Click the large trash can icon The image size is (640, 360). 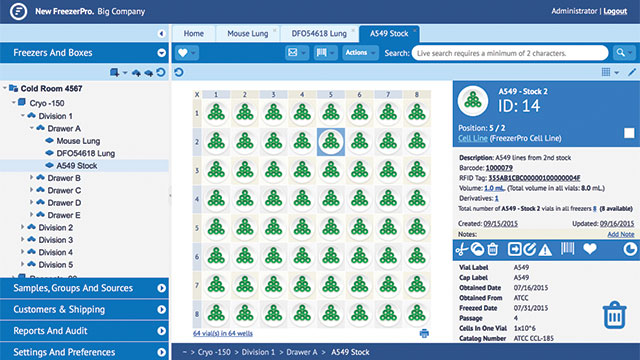pos(614,315)
